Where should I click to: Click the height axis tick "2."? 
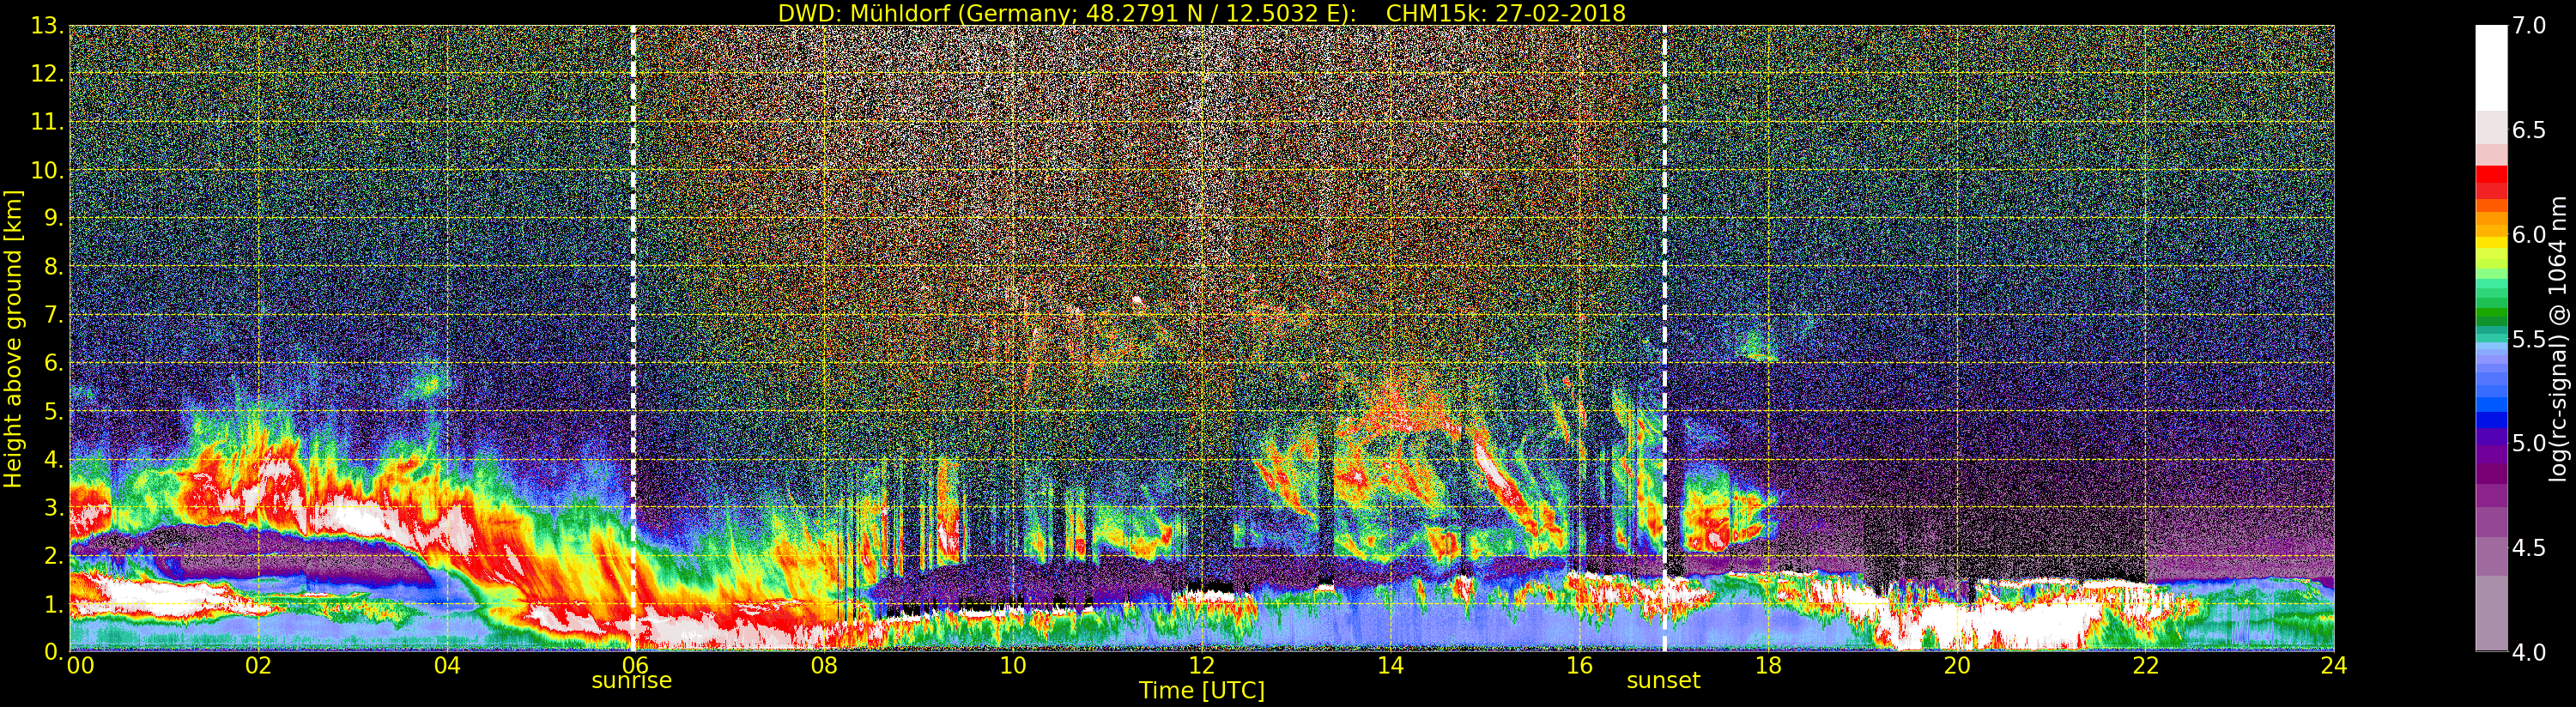point(53,555)
